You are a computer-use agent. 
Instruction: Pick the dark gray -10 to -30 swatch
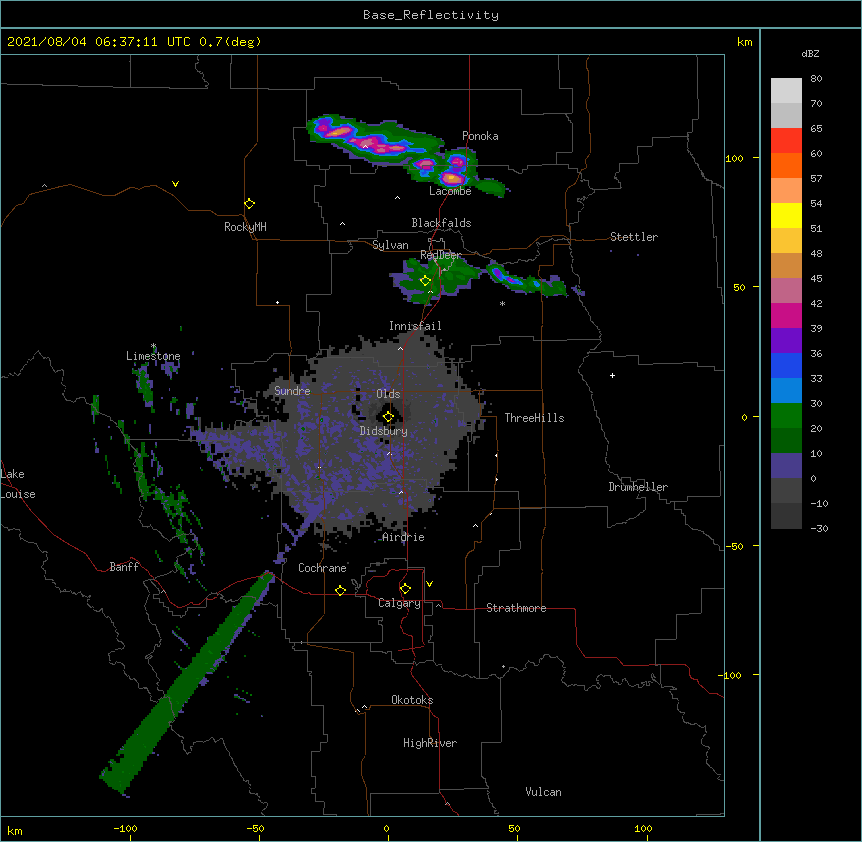click(x=786, y=516)
